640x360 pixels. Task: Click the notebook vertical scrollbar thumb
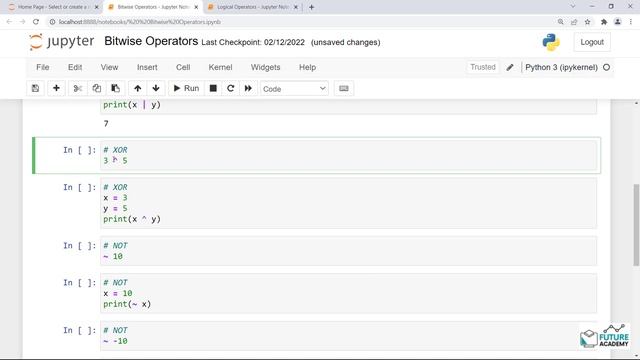pyautogui.click(x=636, y=225)
